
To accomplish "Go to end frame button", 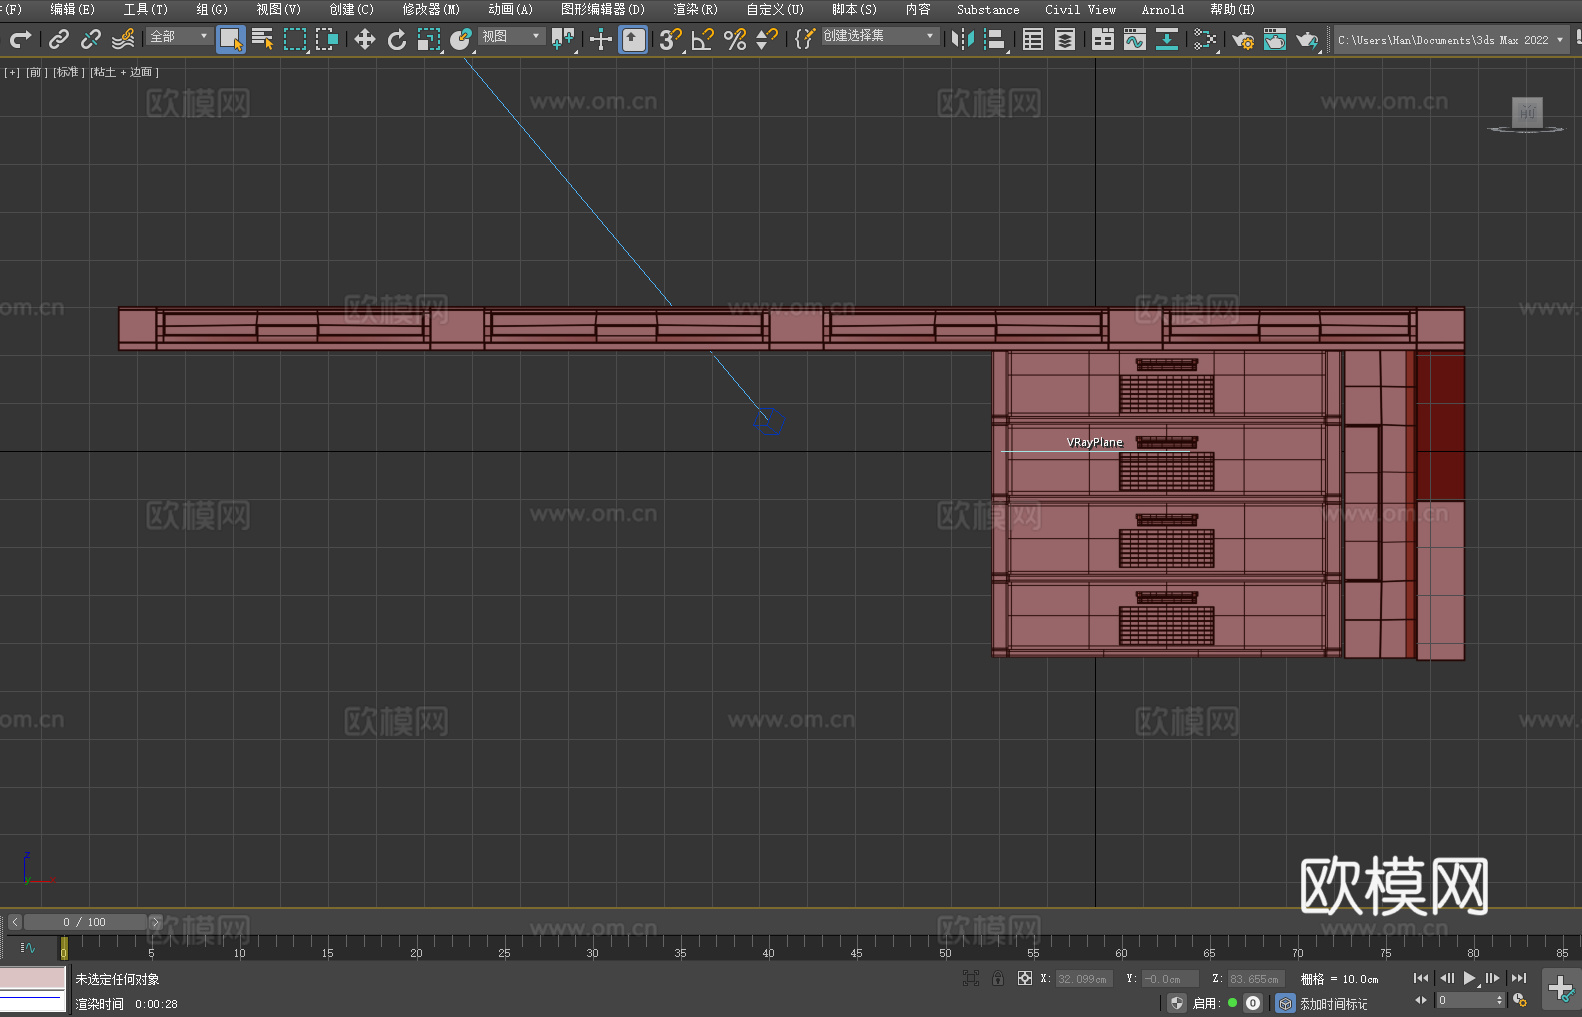I will 1519,978.
